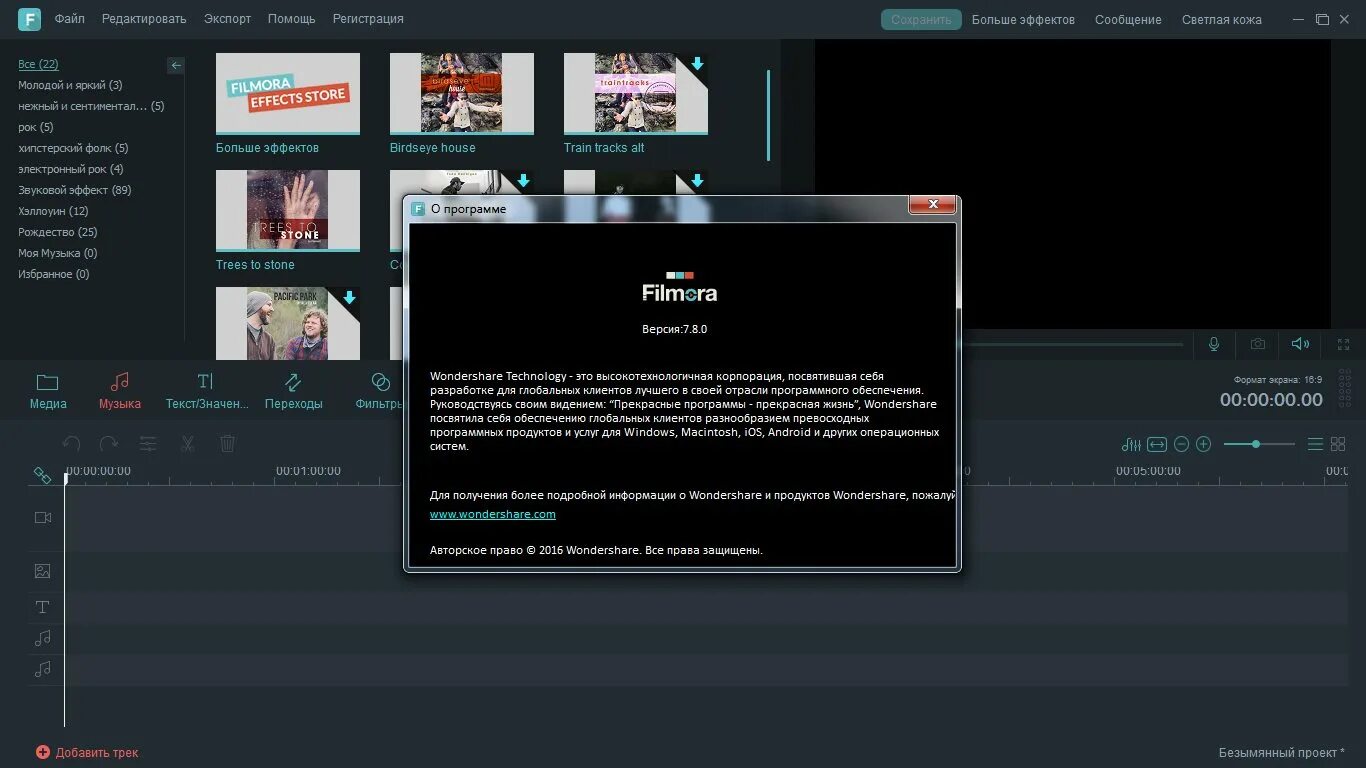The width and height of the screenshot is (1366, 768).
Task: Open the Экспорт menu
Action: coord(228,19)
